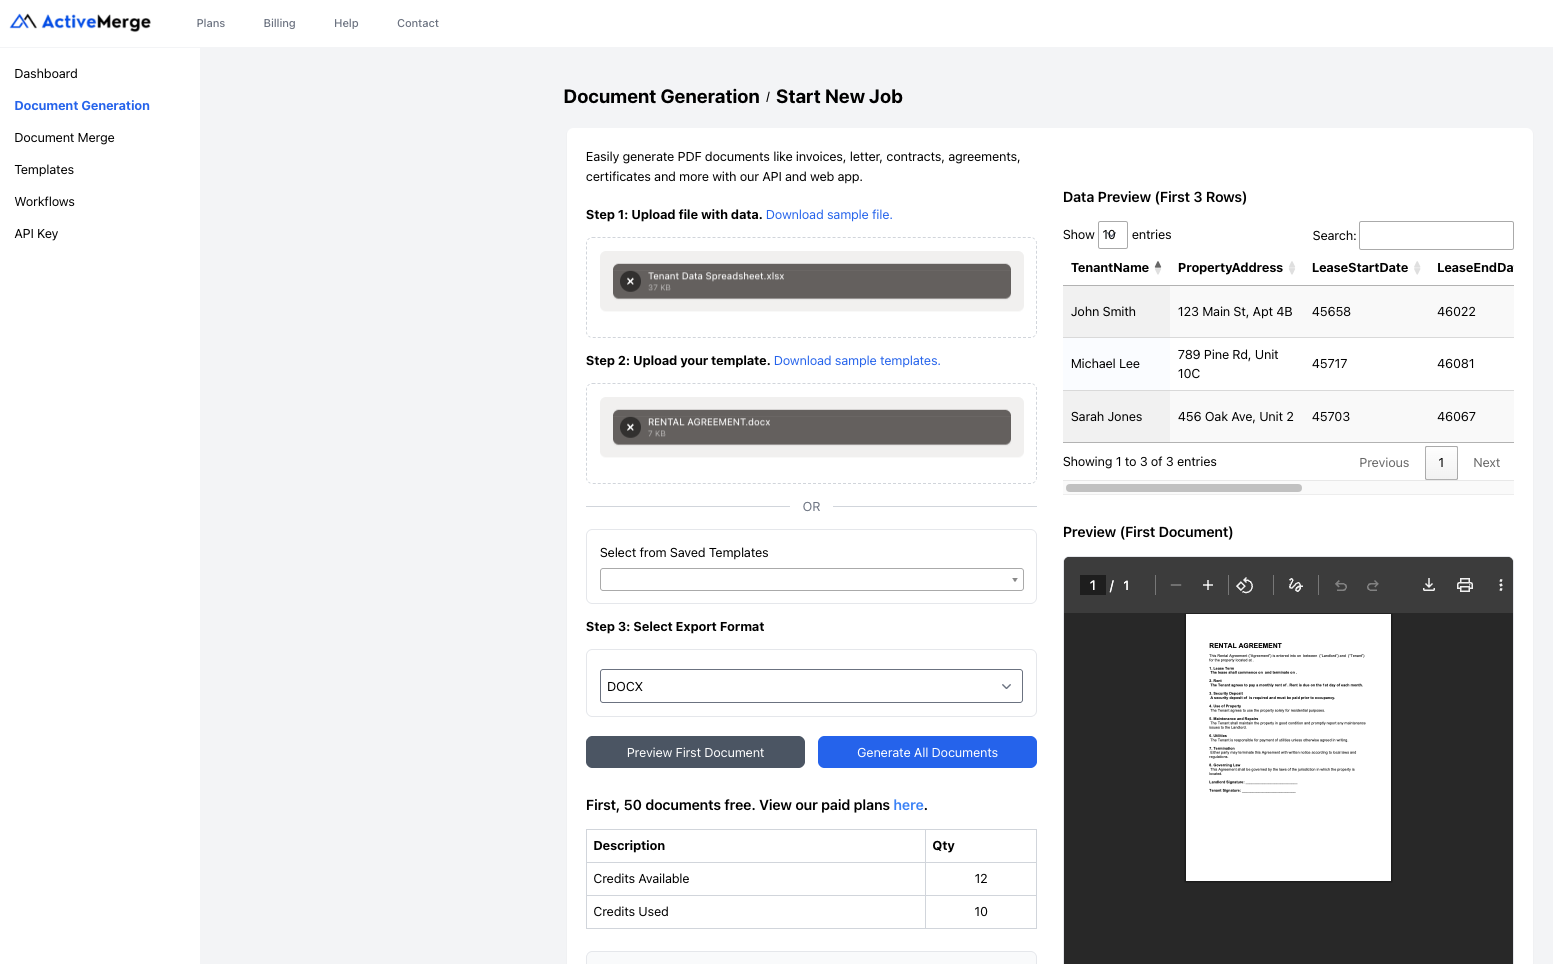Open more options in the PDF viewer toolbar
Screen dimensions: 1553x964
pyautogui.click(x=1500, y=585)
